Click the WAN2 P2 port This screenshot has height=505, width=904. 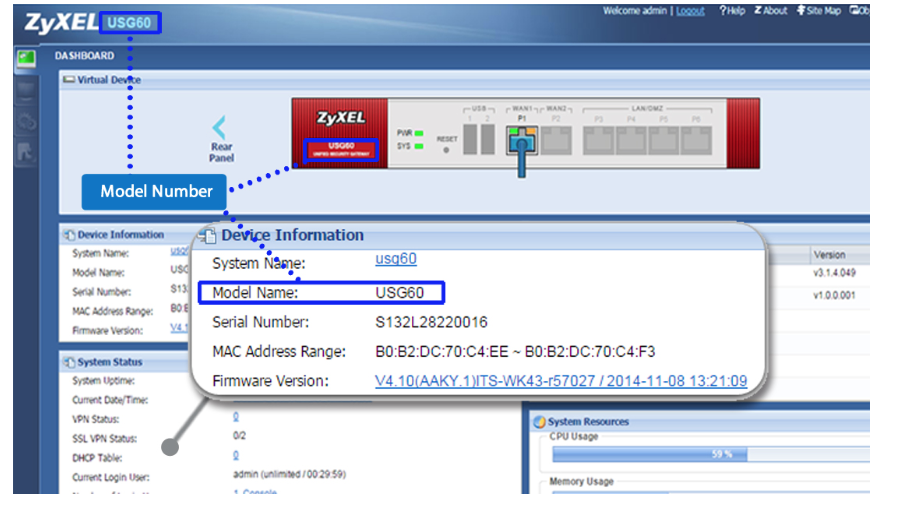556,141
